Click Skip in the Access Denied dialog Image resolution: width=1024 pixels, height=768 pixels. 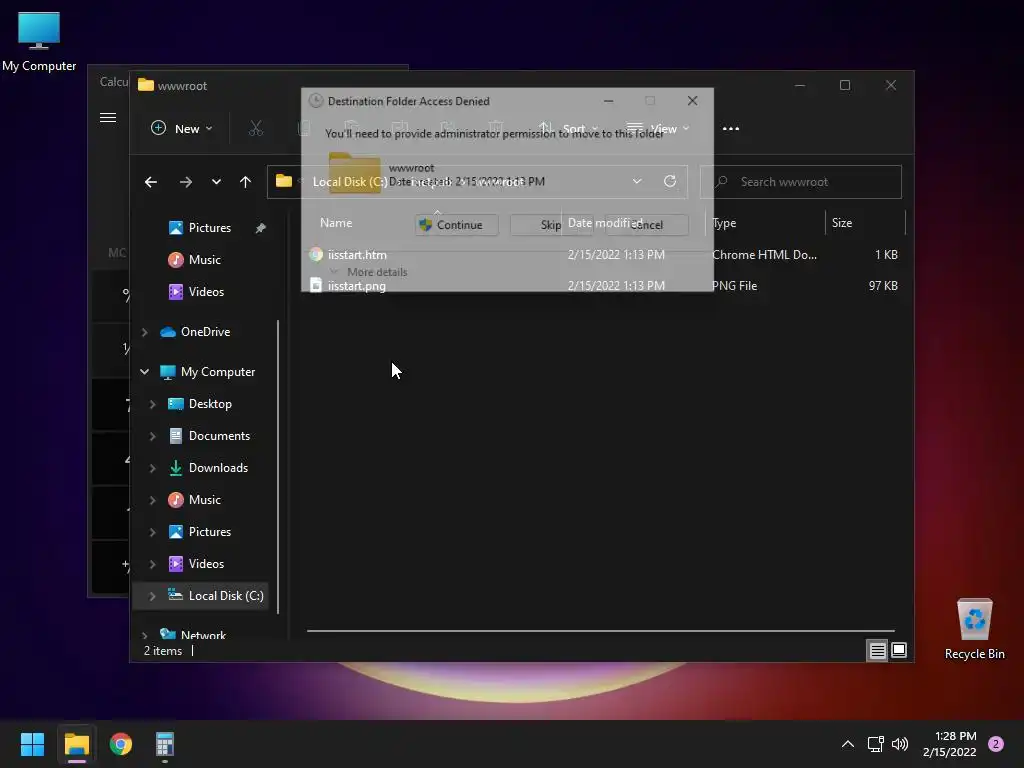coord(551,225)
